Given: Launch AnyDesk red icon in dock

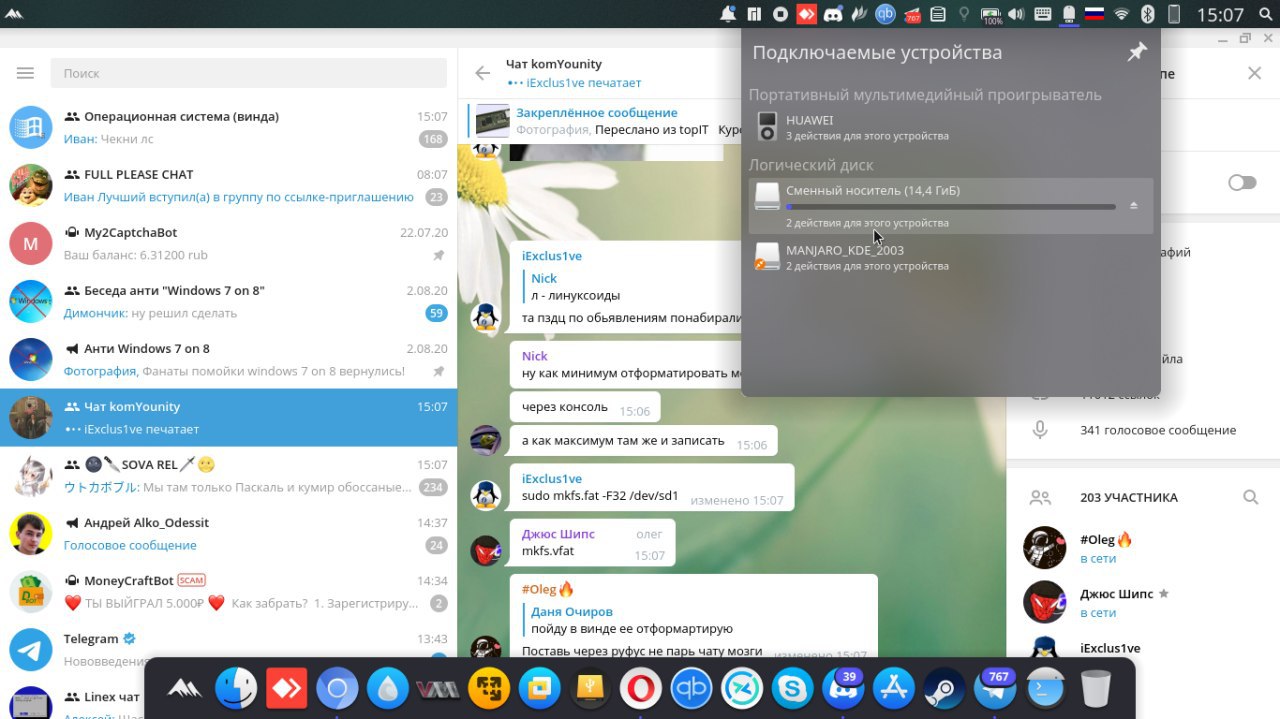Looking at the screenshot, I should (x=287, y=689).
